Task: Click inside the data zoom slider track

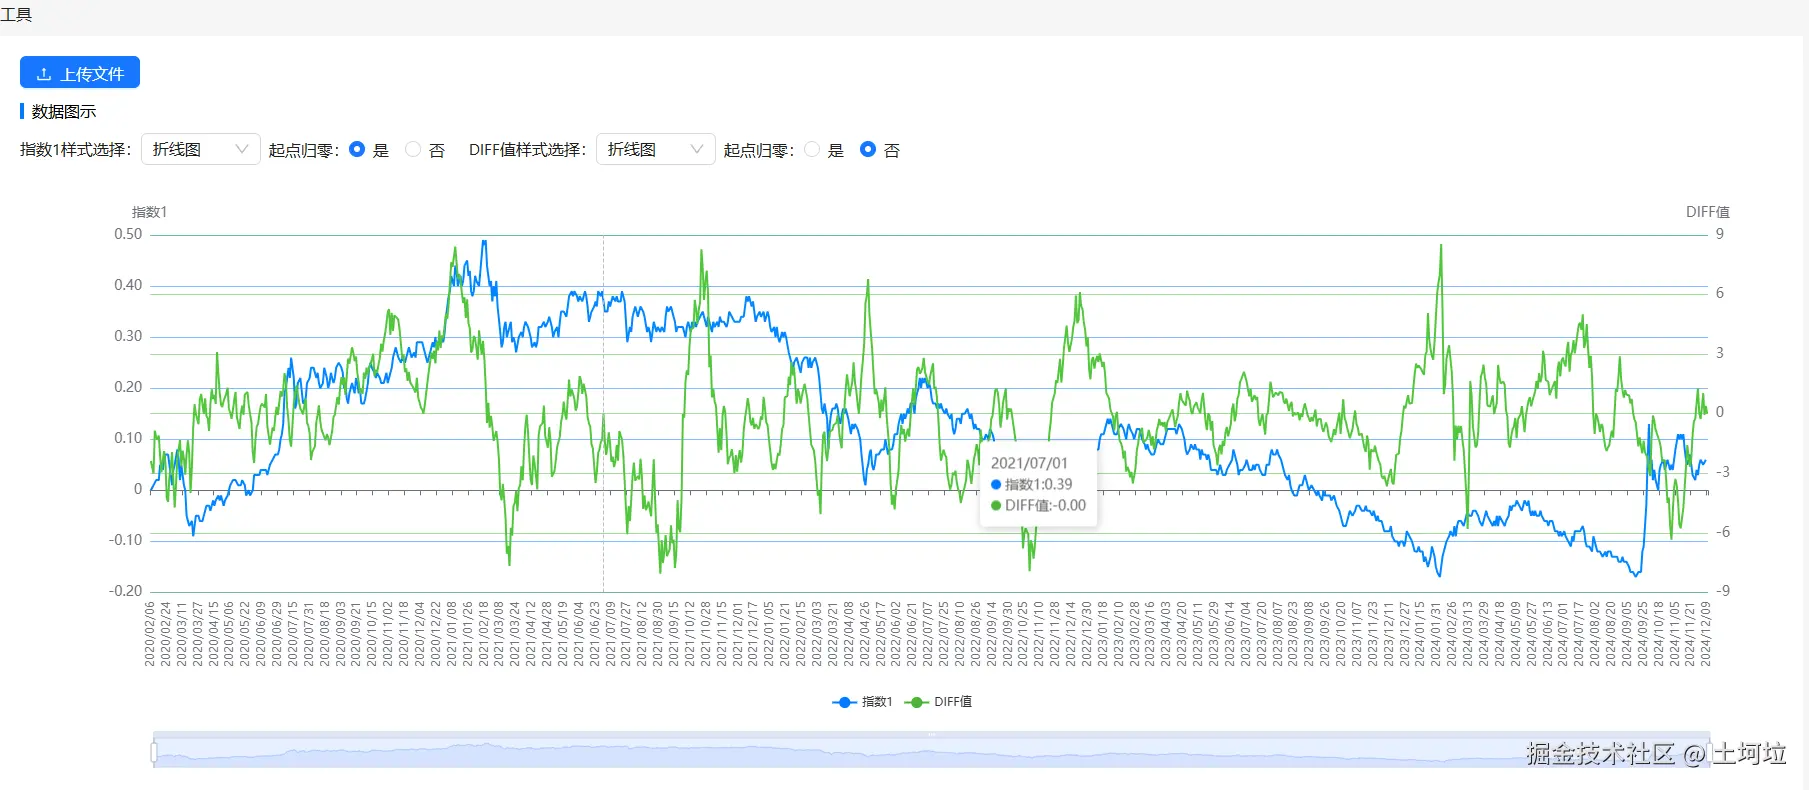Action: pos(931,752)
